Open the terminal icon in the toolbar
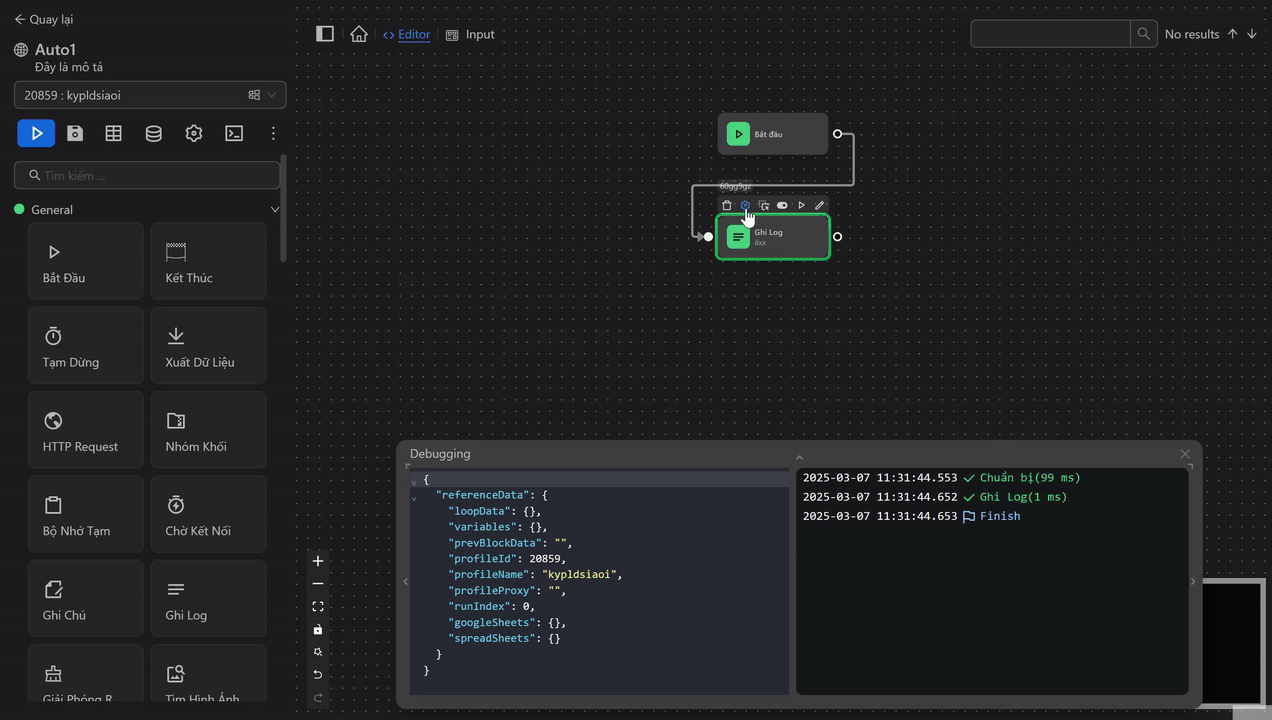Image resolution: width=1272 pixels, height=720 pixels. click(234, 132)
